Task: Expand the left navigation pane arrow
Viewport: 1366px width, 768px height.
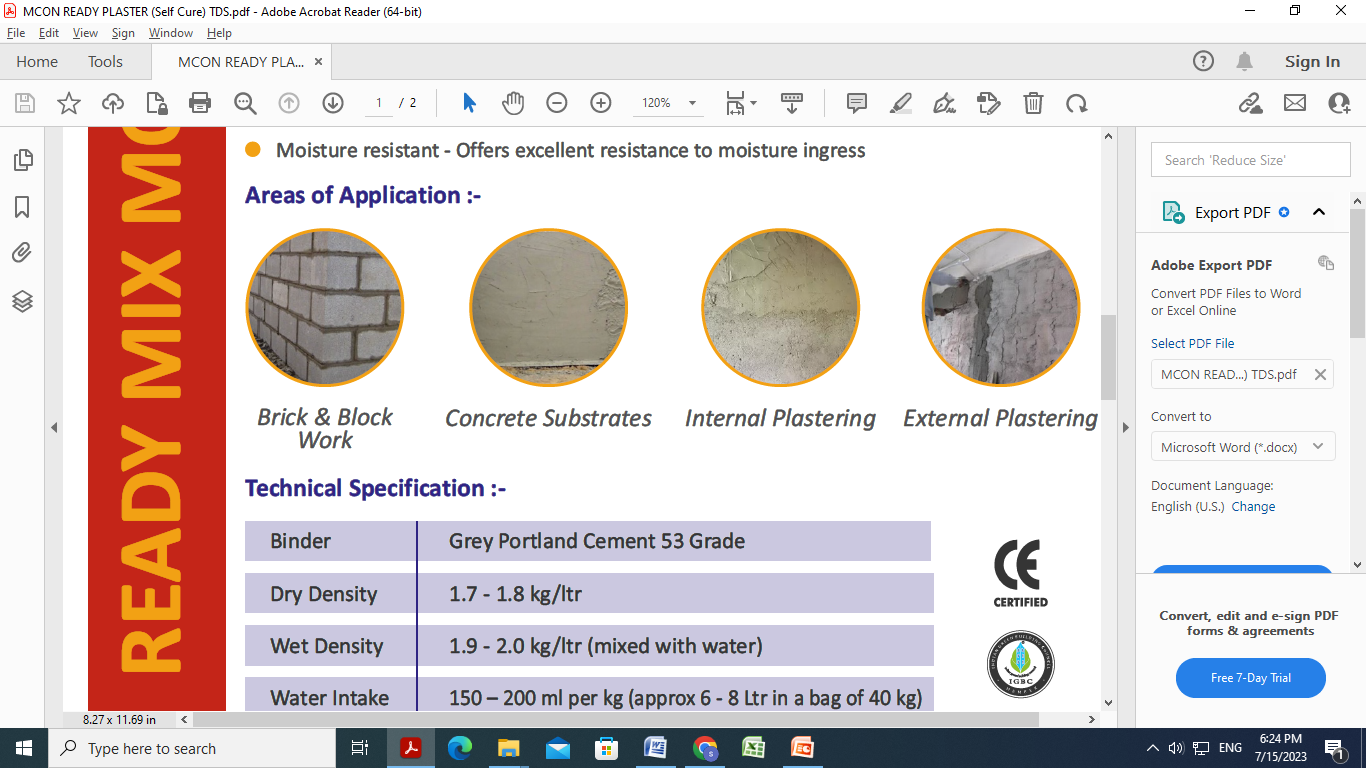Action: (x=54, y=427)
